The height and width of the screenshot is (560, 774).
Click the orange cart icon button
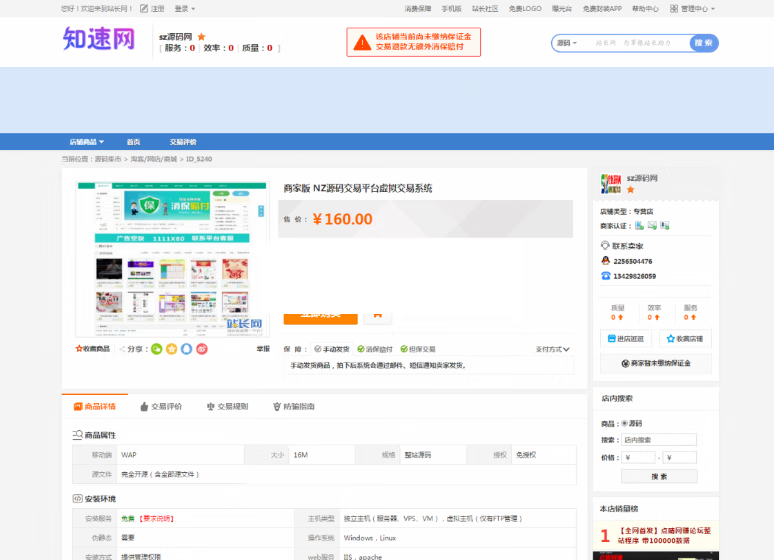[x=377, y=314]
